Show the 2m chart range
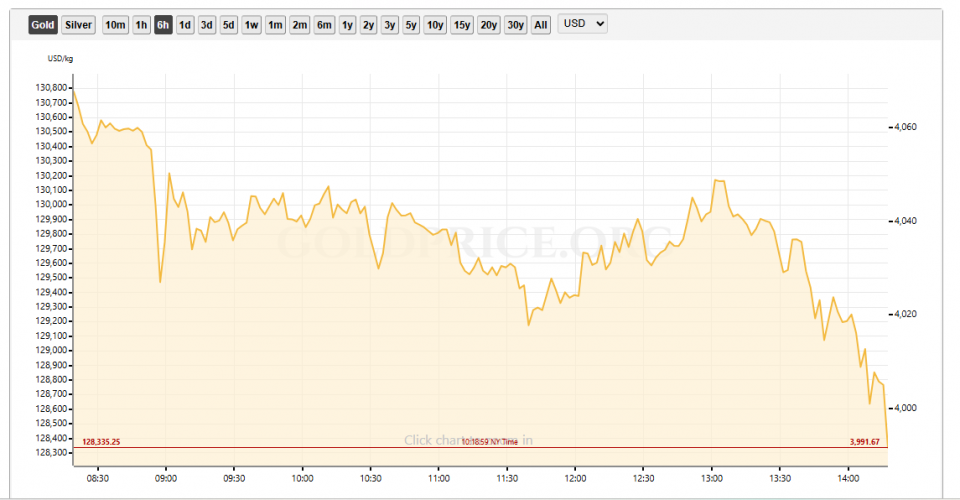The width and height of the screenshot is (960, 500). click(299, 25)
